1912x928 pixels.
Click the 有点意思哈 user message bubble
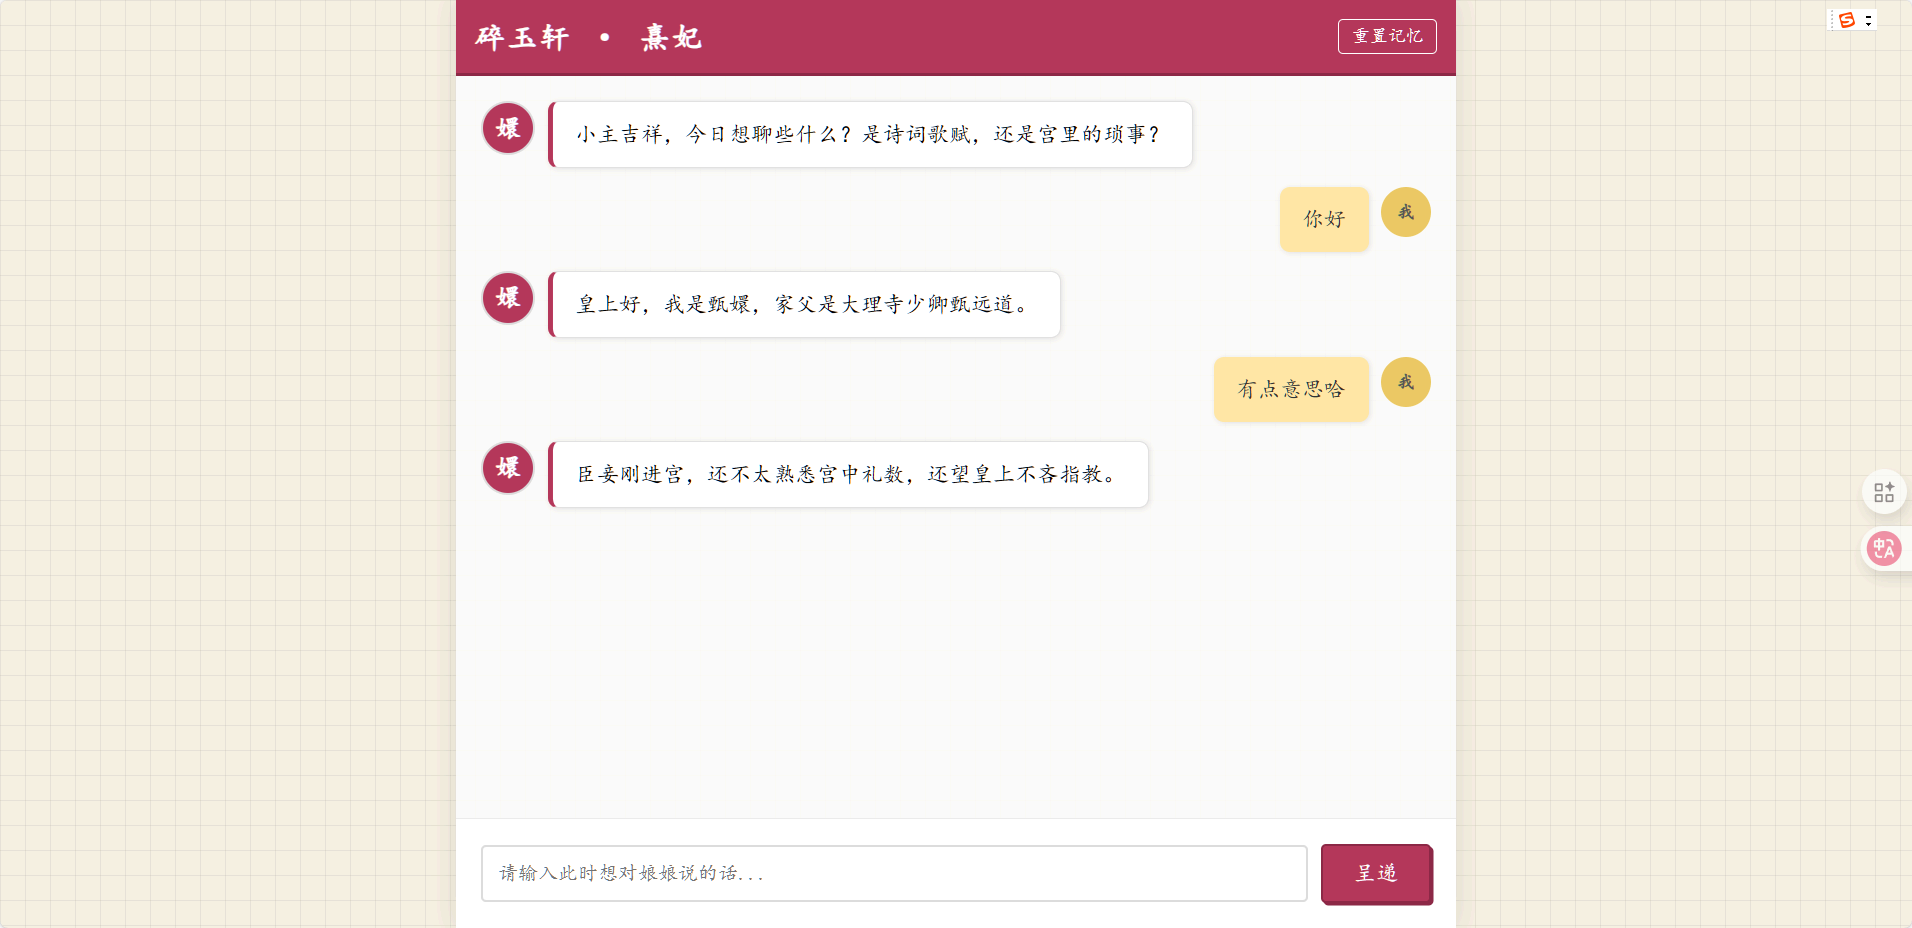point(1290,389)
